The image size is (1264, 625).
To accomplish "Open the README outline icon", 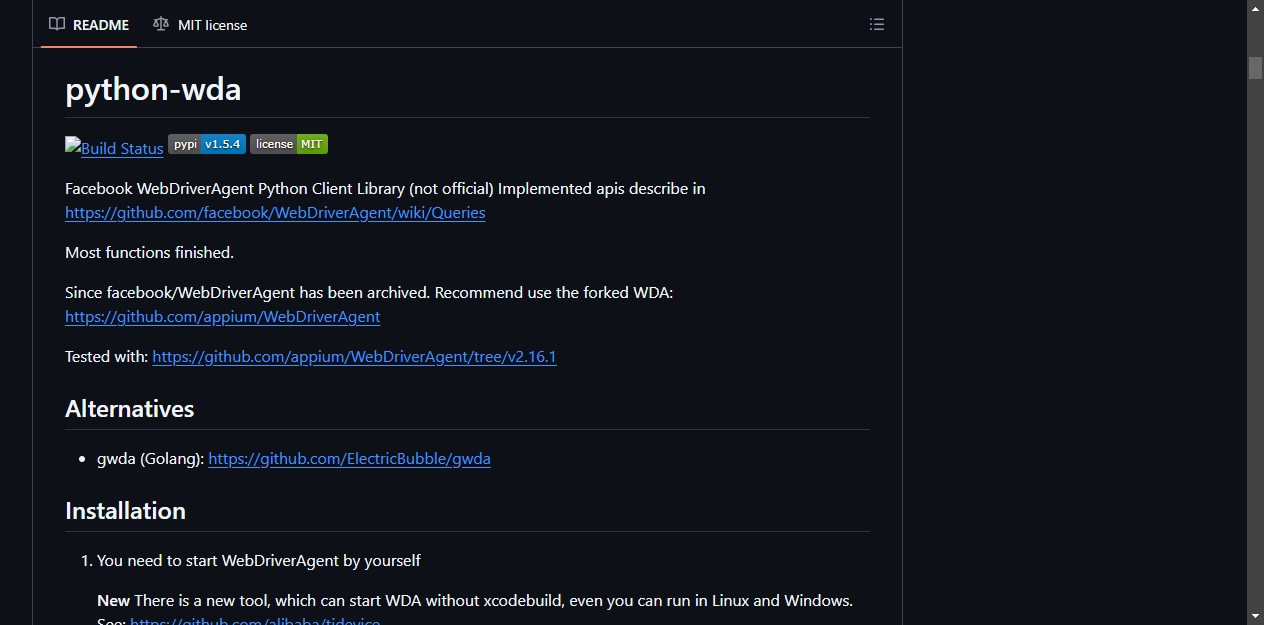I will [877, 25].
